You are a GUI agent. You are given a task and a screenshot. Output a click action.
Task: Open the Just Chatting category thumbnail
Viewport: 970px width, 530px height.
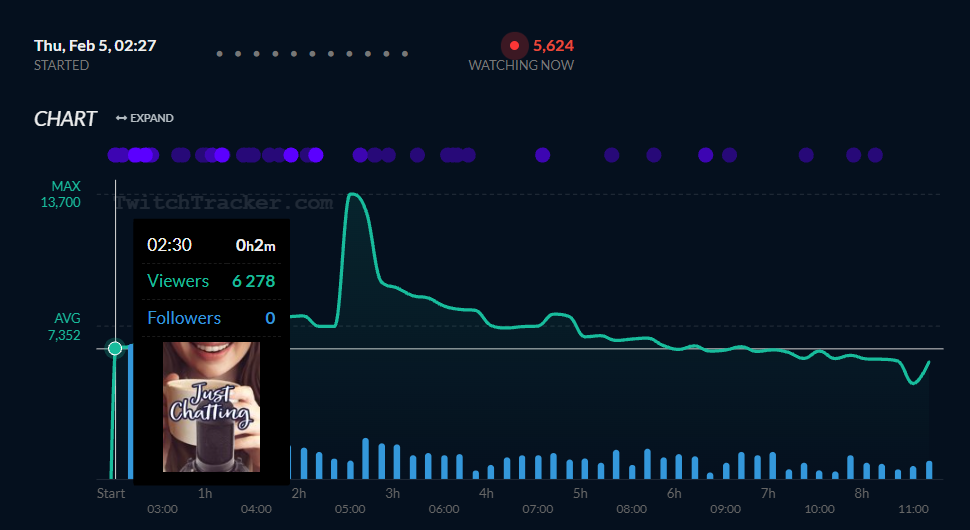212,407
